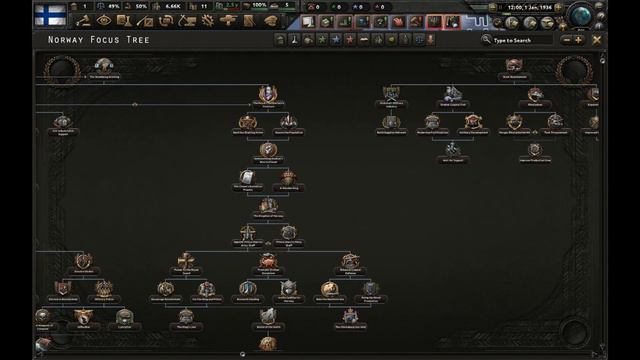Open the Trade menu icon
The image size is (640, 360).
166,20
